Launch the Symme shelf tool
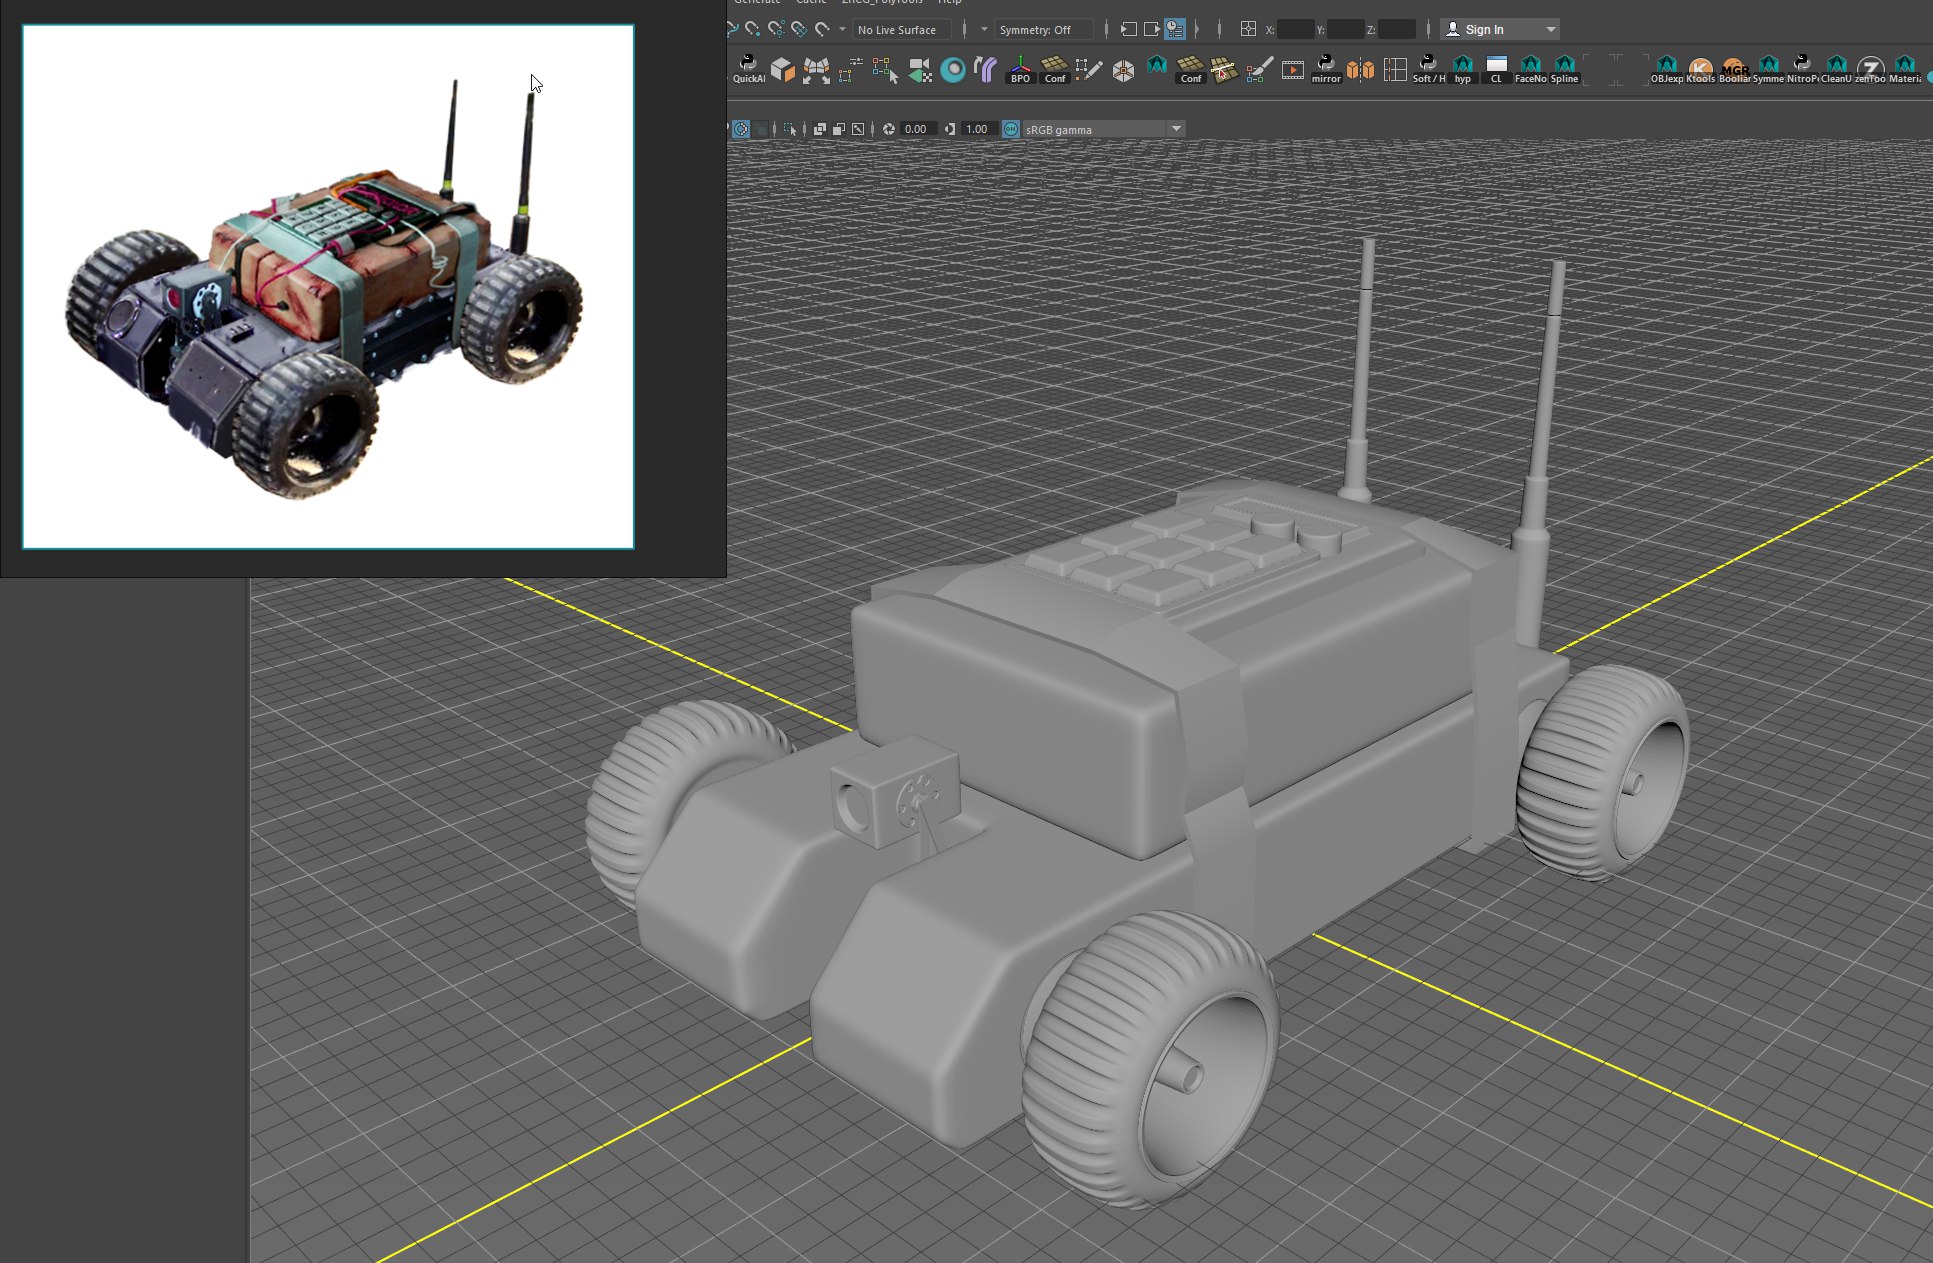Image resolution: width=1933 pixels, height=1263 pixels. point(1768,70)
